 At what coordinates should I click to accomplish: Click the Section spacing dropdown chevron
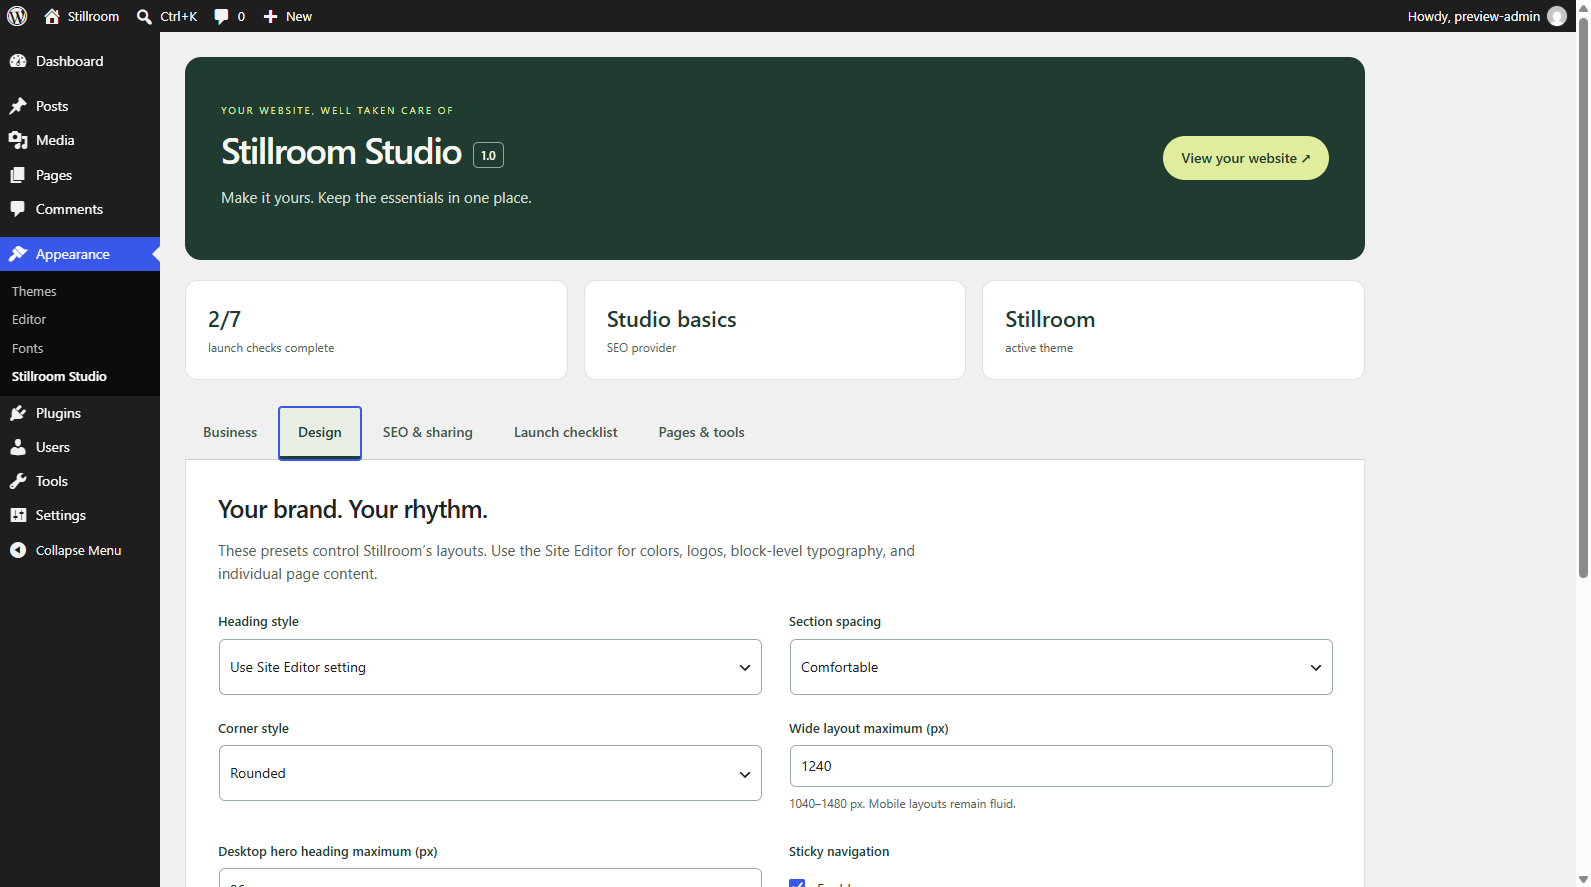1316,668
